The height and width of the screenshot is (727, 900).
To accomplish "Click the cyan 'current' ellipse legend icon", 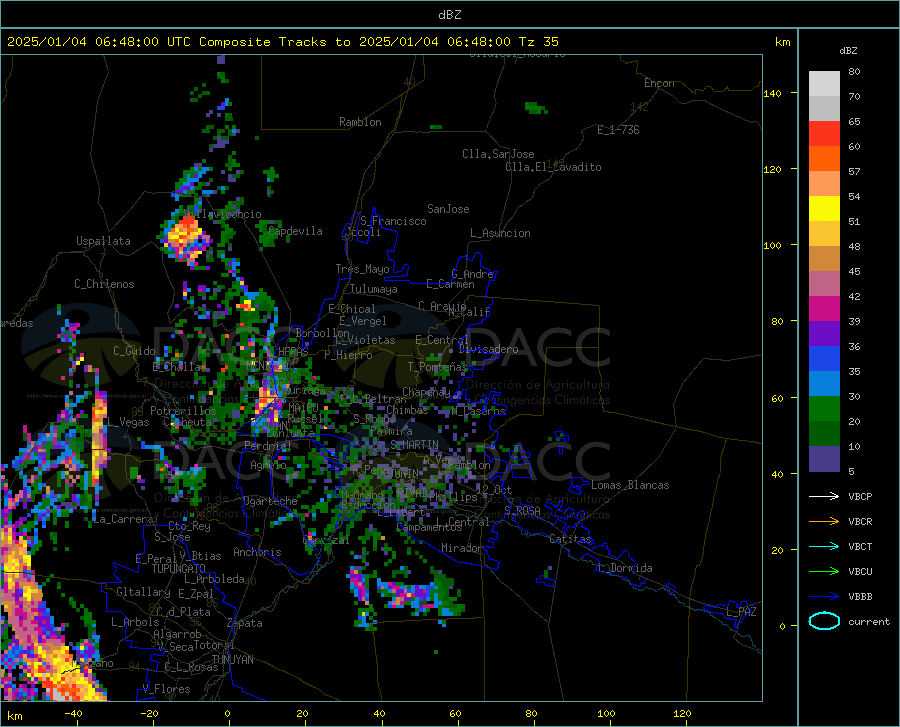I will tap(824, 621).
